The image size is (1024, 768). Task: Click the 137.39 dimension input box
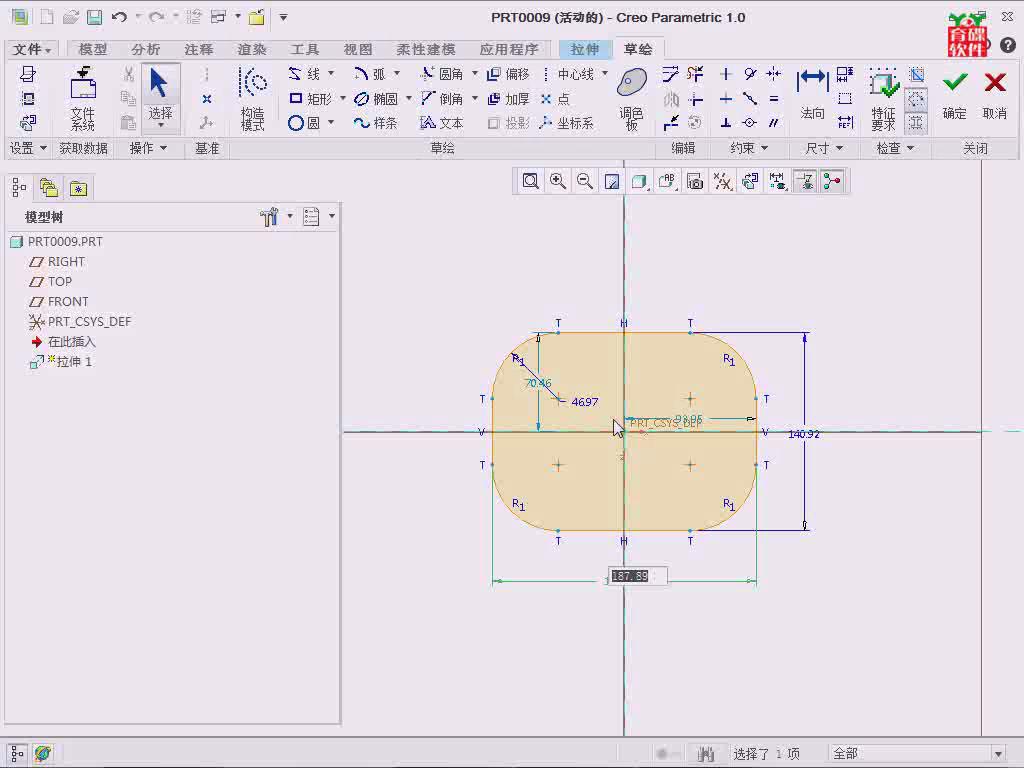[x=637, y=576]
